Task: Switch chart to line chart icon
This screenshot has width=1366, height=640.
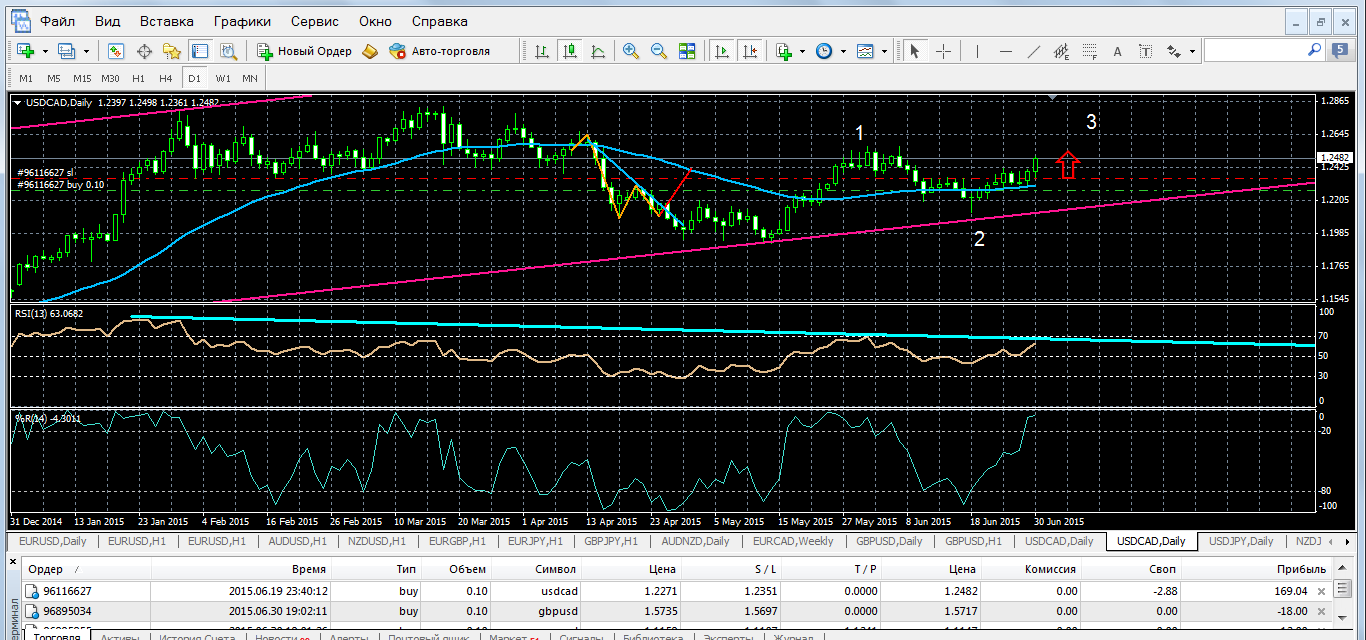Action: click(598, 51)
